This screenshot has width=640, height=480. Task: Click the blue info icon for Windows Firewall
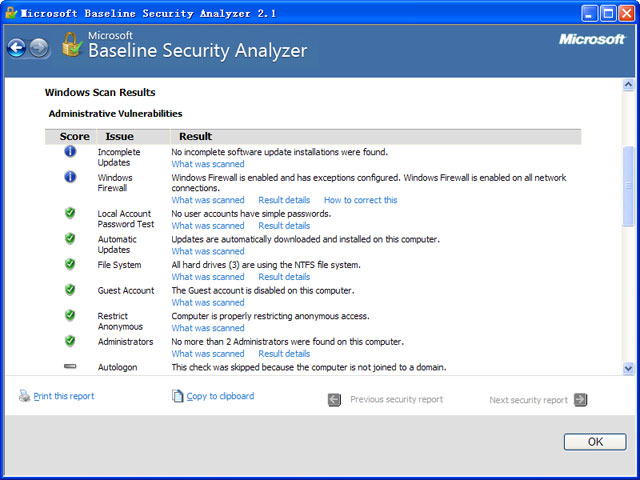point(70,177)
